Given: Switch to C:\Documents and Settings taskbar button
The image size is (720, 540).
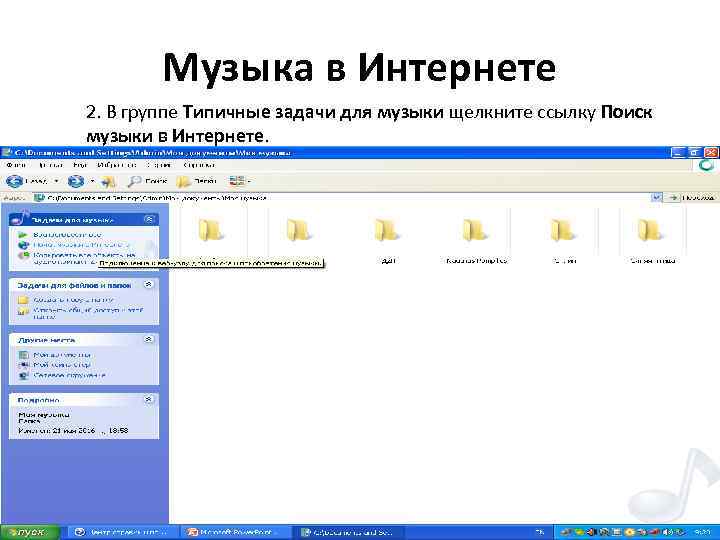Looking at the screenshot, I should tap(349, 533).
